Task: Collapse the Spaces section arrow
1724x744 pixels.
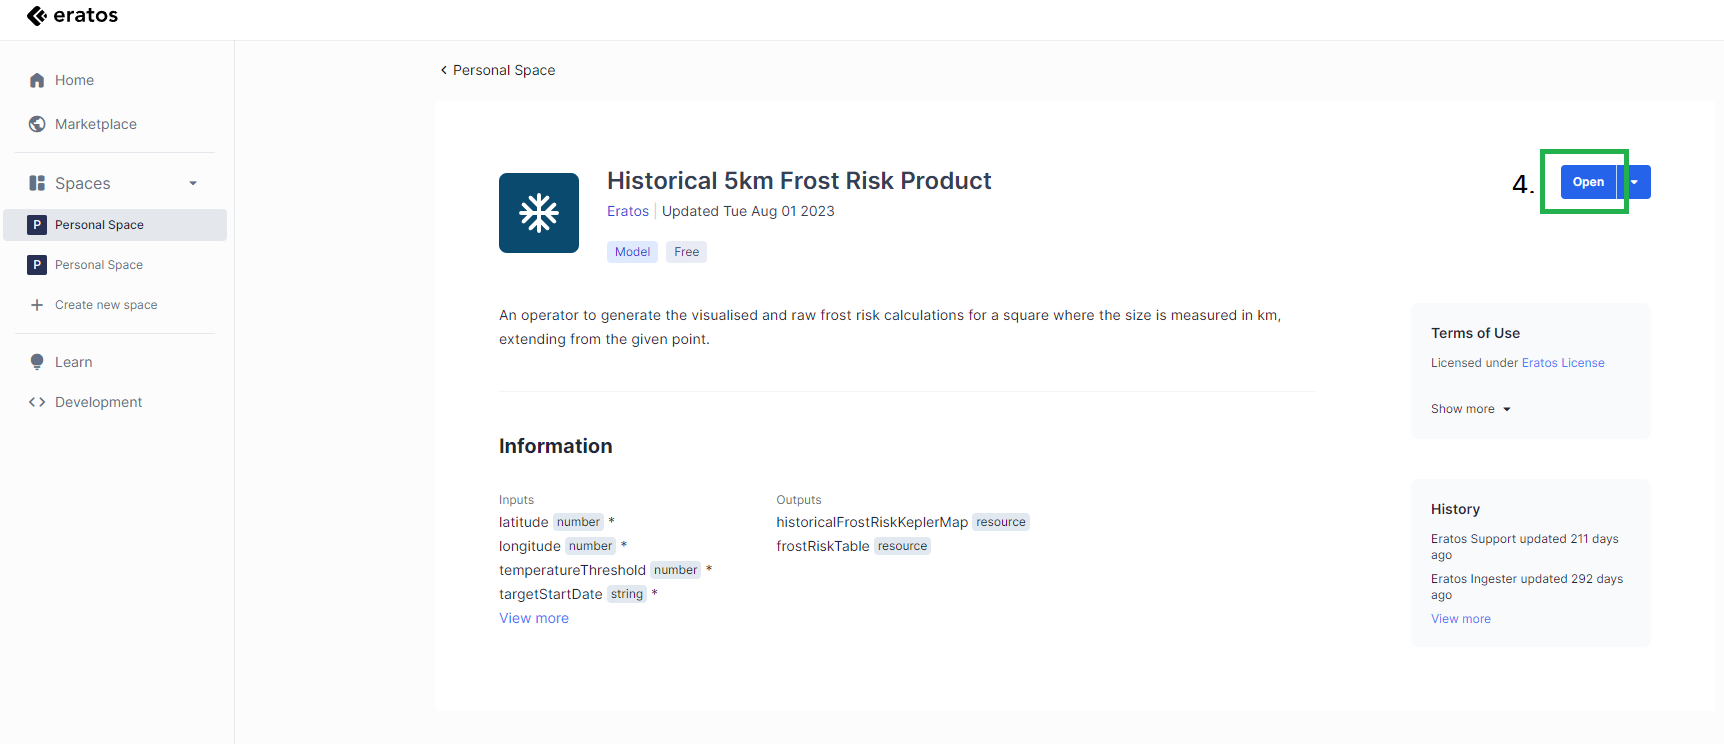Action: pos(193,183)
